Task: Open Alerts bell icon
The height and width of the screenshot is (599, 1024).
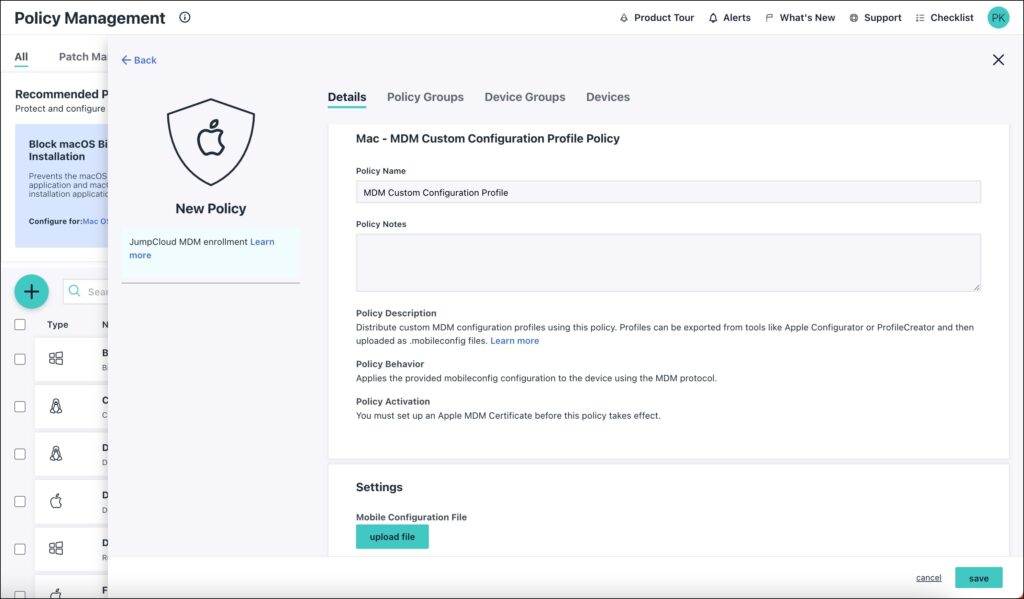Action: coord(713,18)
